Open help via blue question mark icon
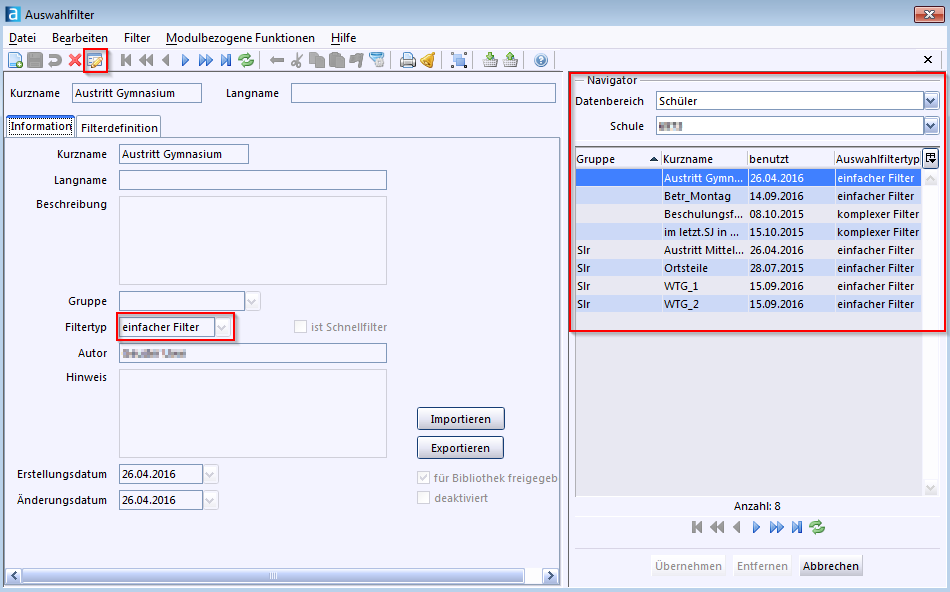 pyautogui.click(x=540, y=60)
